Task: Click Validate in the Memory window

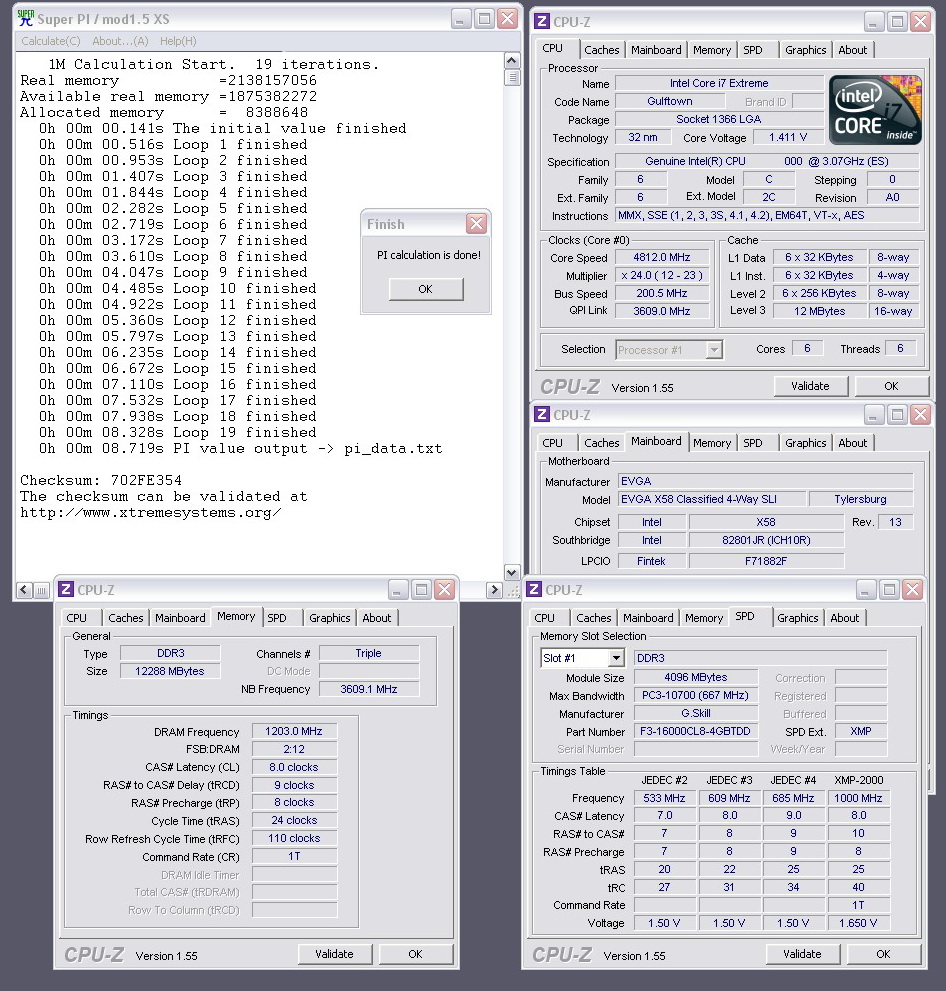Action: 334,954
